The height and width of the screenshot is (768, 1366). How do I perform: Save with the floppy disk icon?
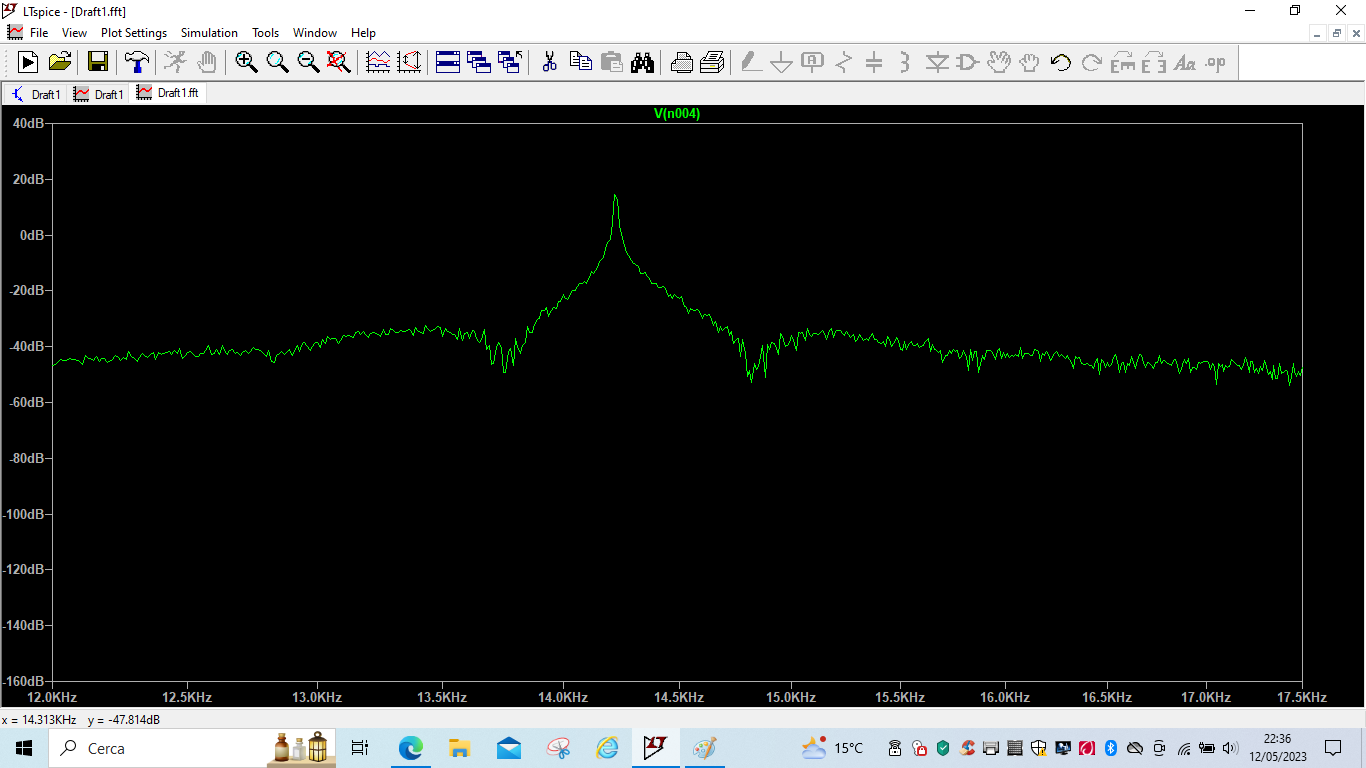click(x=98, y=62)
